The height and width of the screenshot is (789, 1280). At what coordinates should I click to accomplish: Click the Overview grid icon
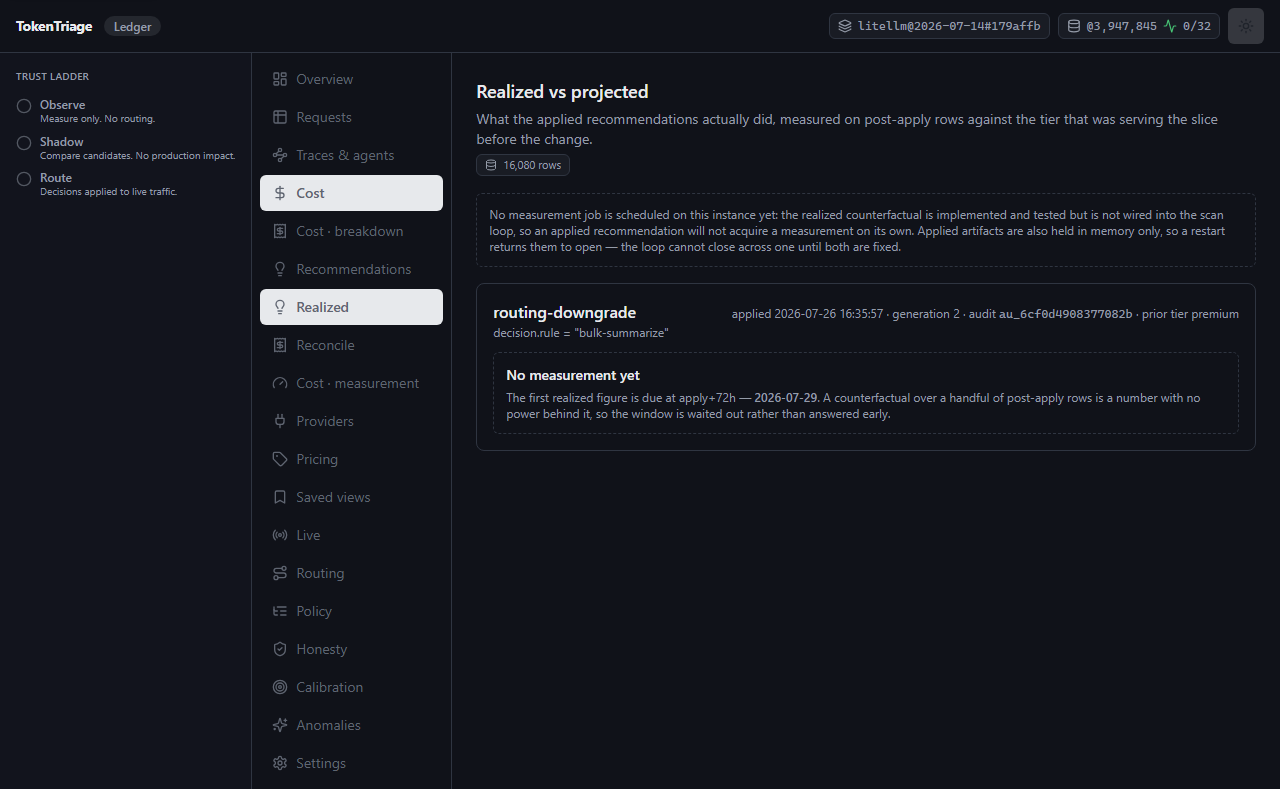[x=280, y=79]
